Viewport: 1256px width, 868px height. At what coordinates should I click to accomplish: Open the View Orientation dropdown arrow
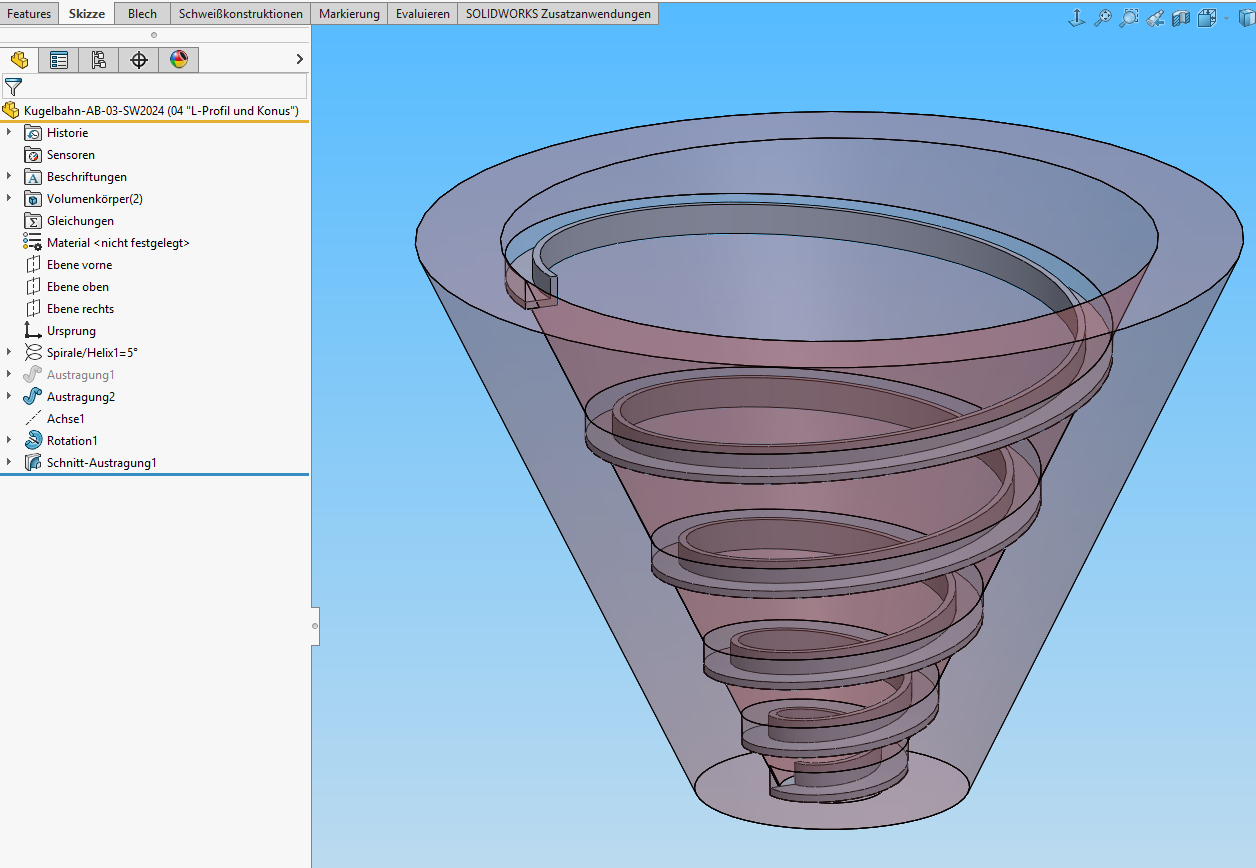[1226, 17]
